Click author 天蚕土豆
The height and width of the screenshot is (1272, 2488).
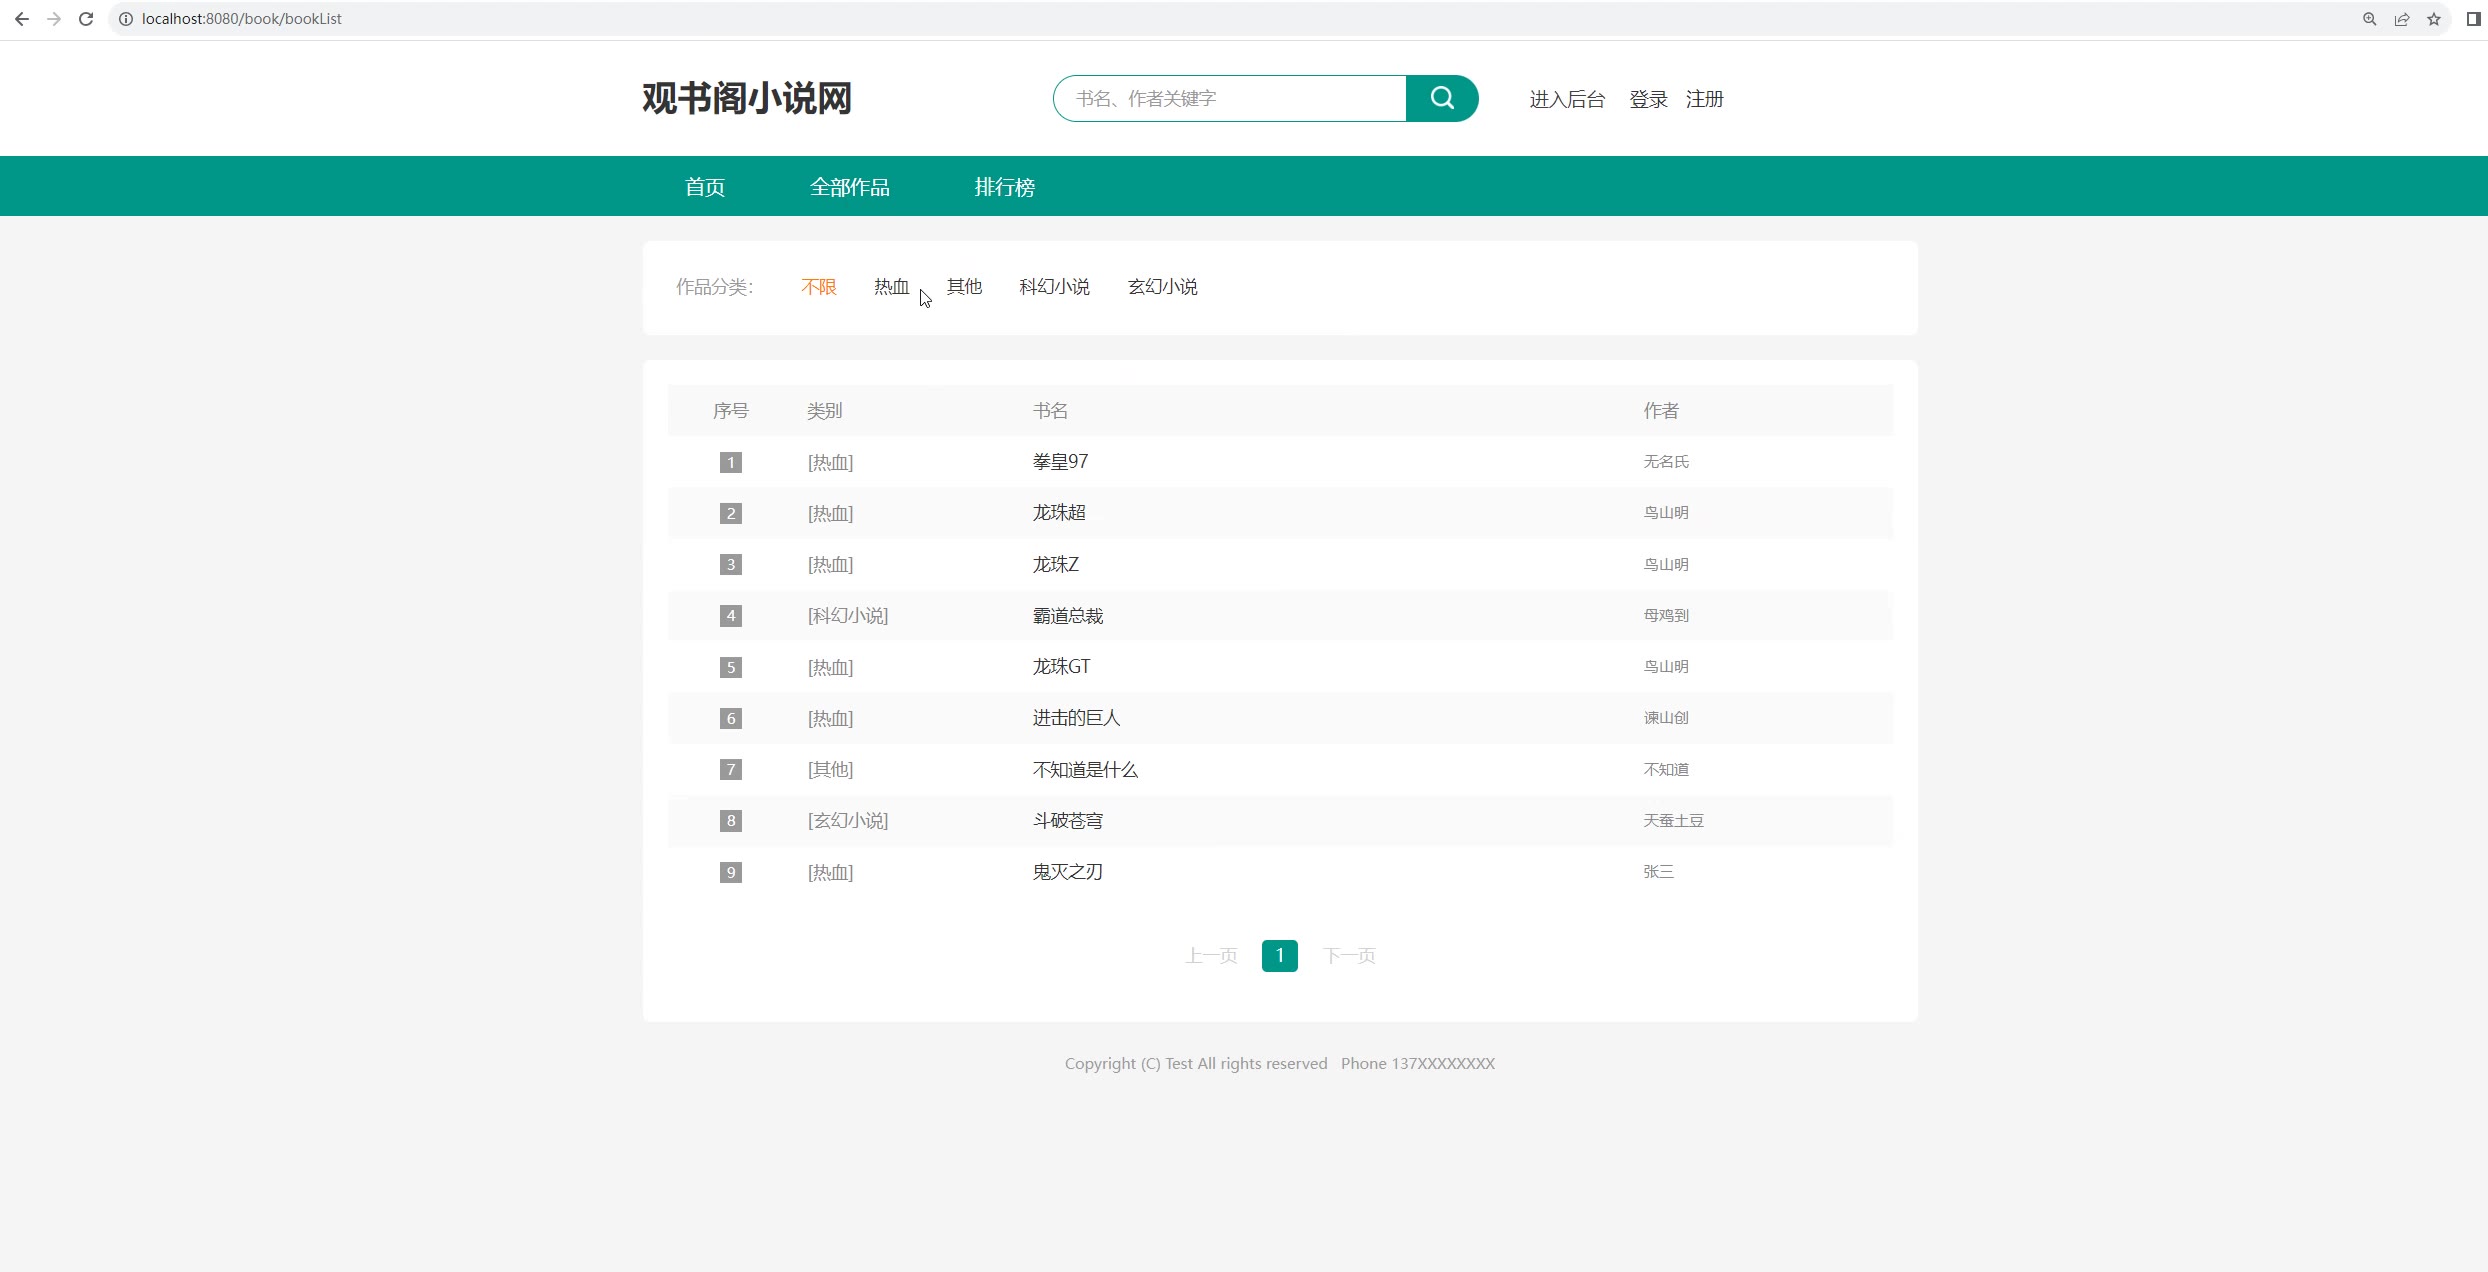pyautogui.click(x=1674, y=821)
